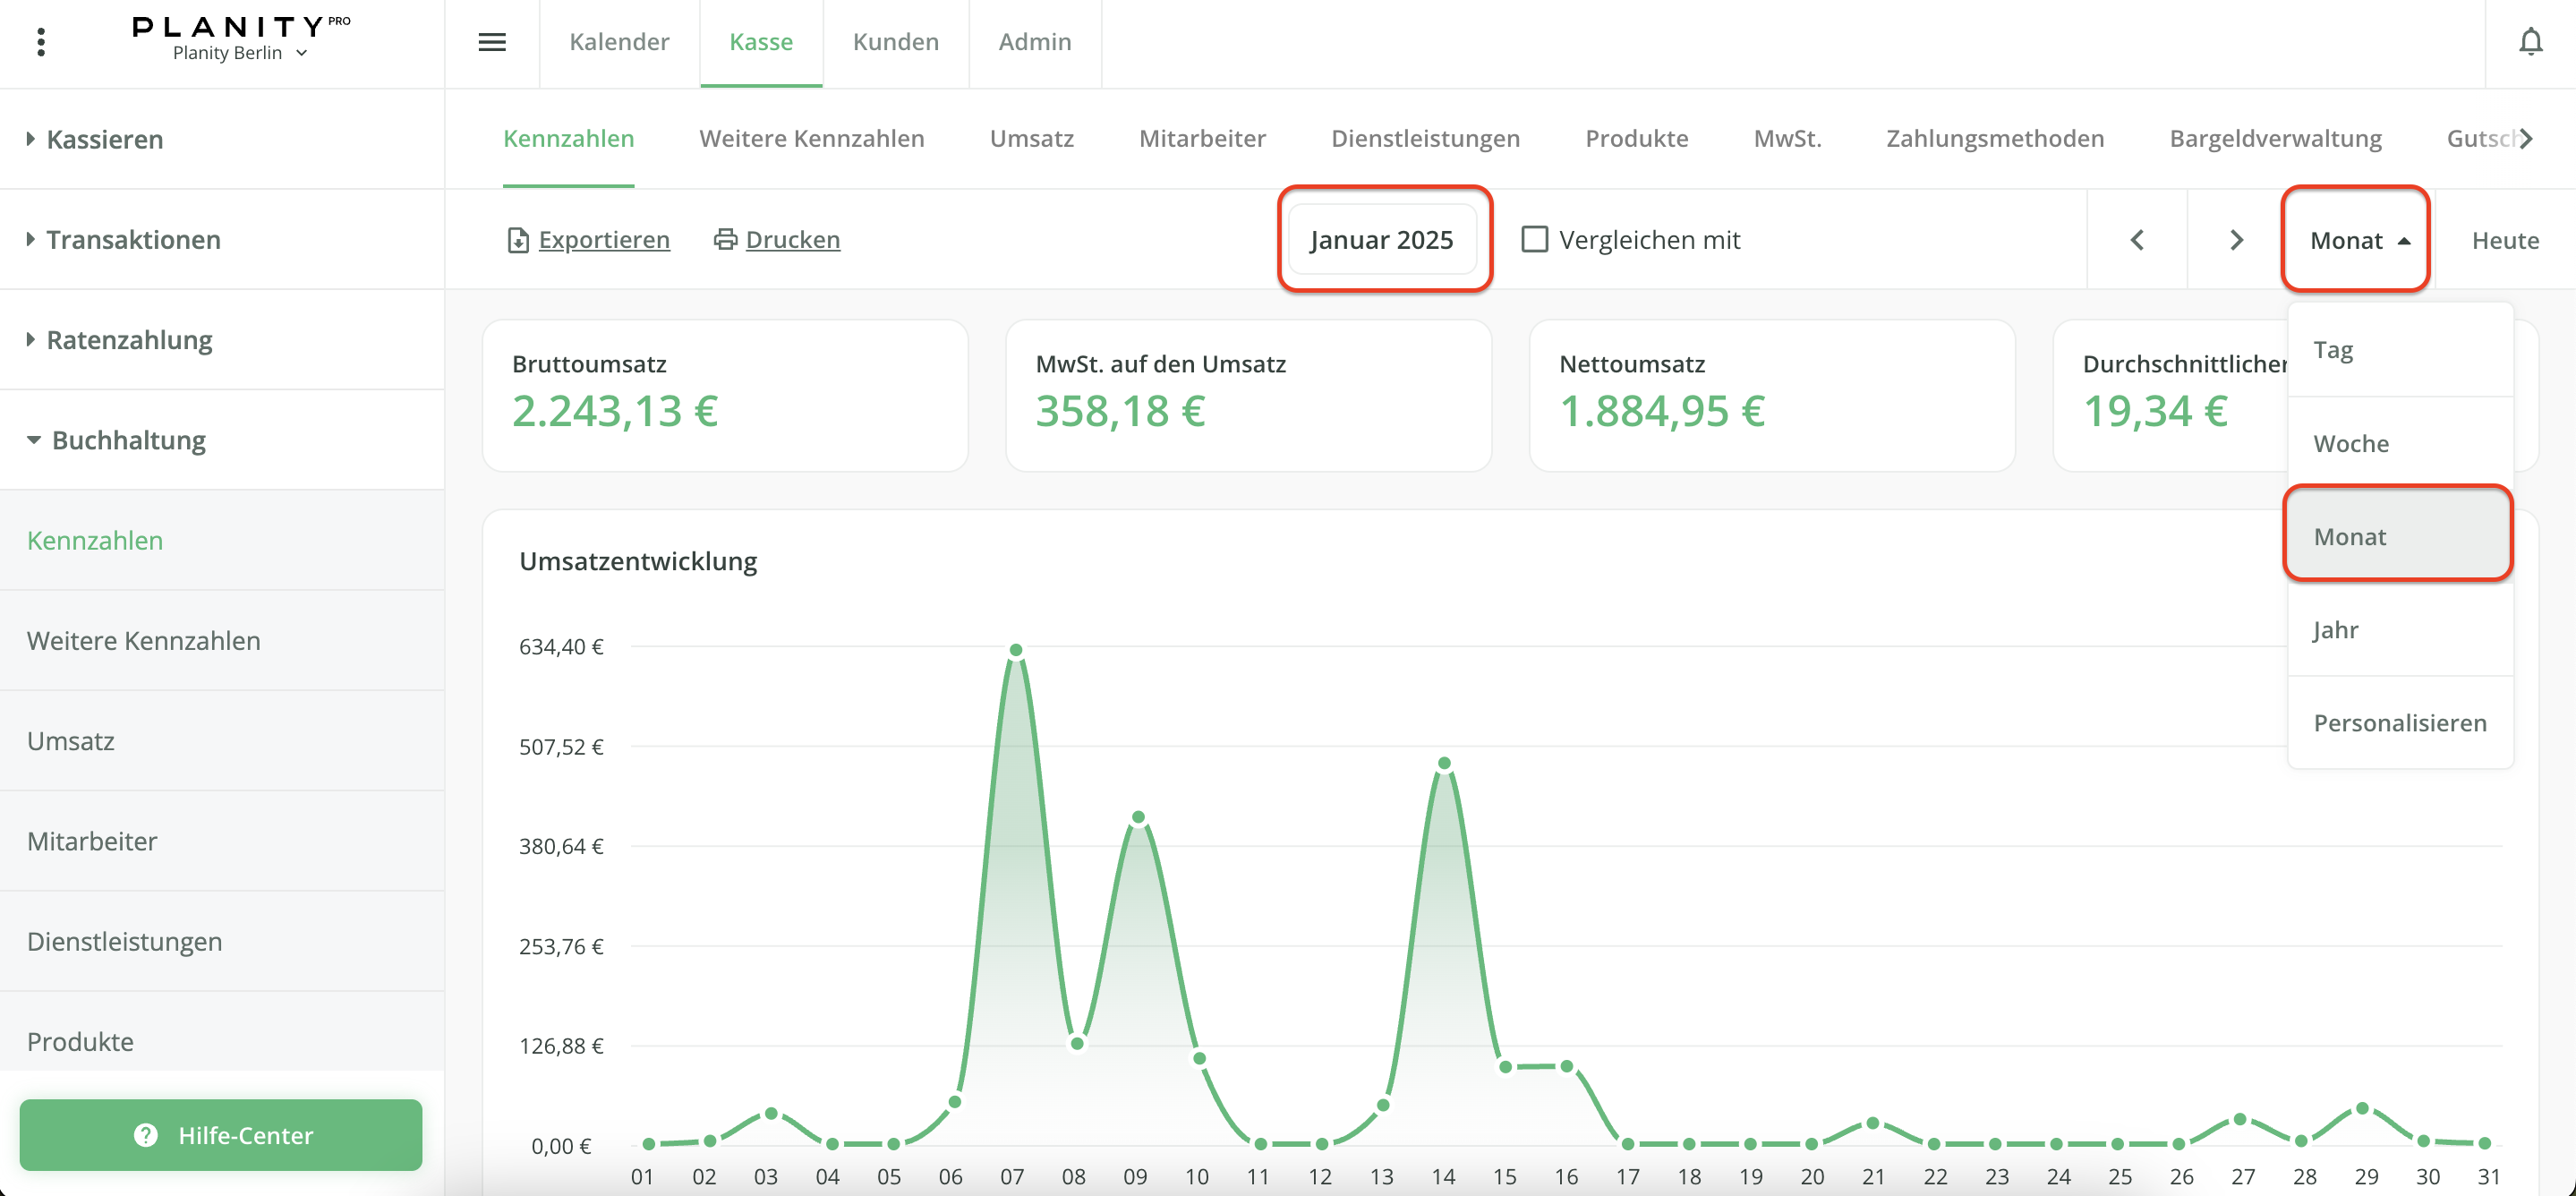
Task: Click the Hilfe-Center question mark icon
Action: click(x=146, y=1135)
